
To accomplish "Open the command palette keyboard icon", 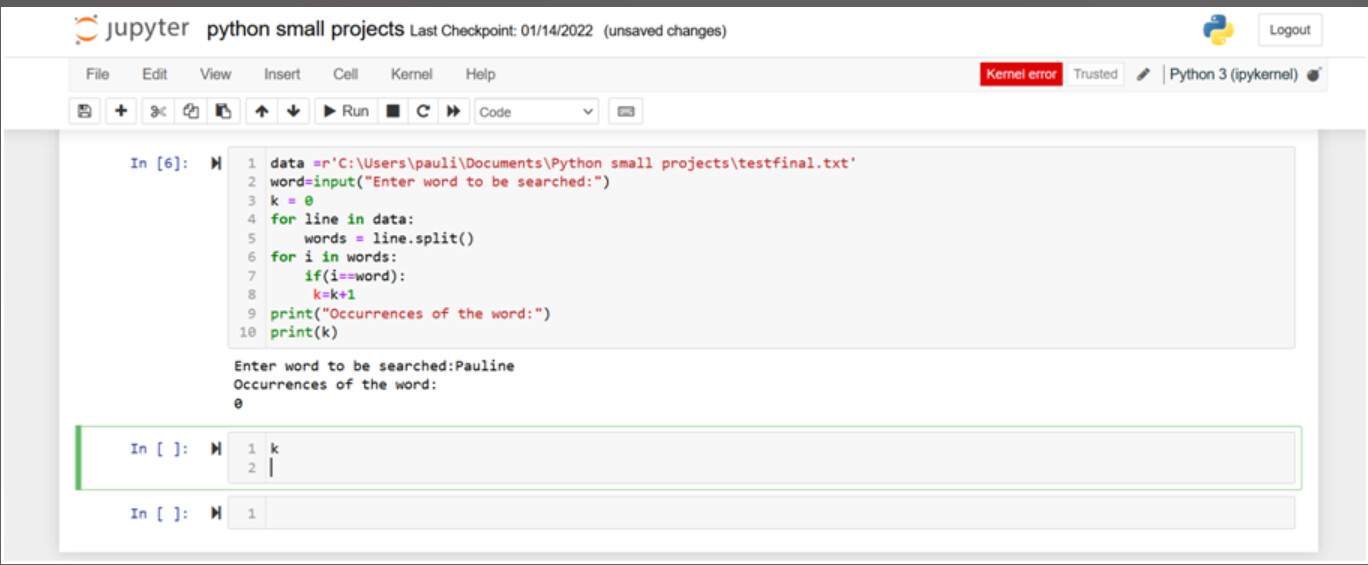I will (626, 111).
